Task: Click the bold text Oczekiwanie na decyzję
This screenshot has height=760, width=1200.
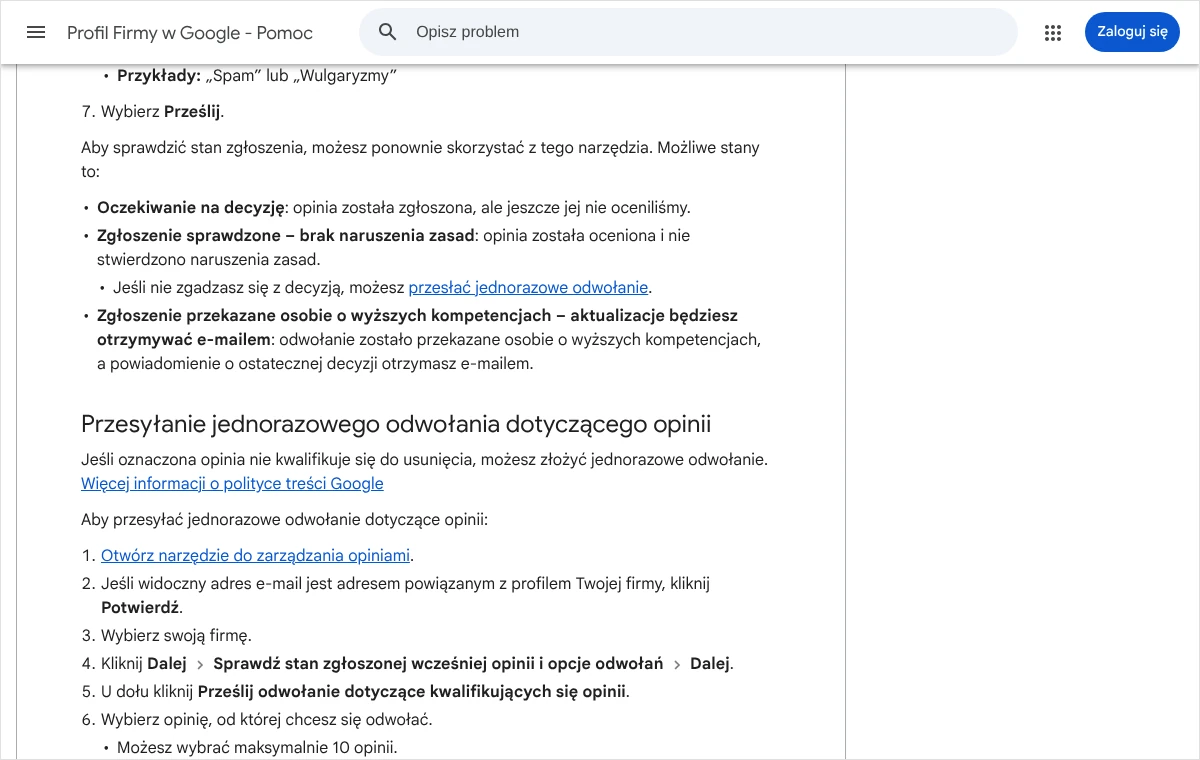Action: 190,208
